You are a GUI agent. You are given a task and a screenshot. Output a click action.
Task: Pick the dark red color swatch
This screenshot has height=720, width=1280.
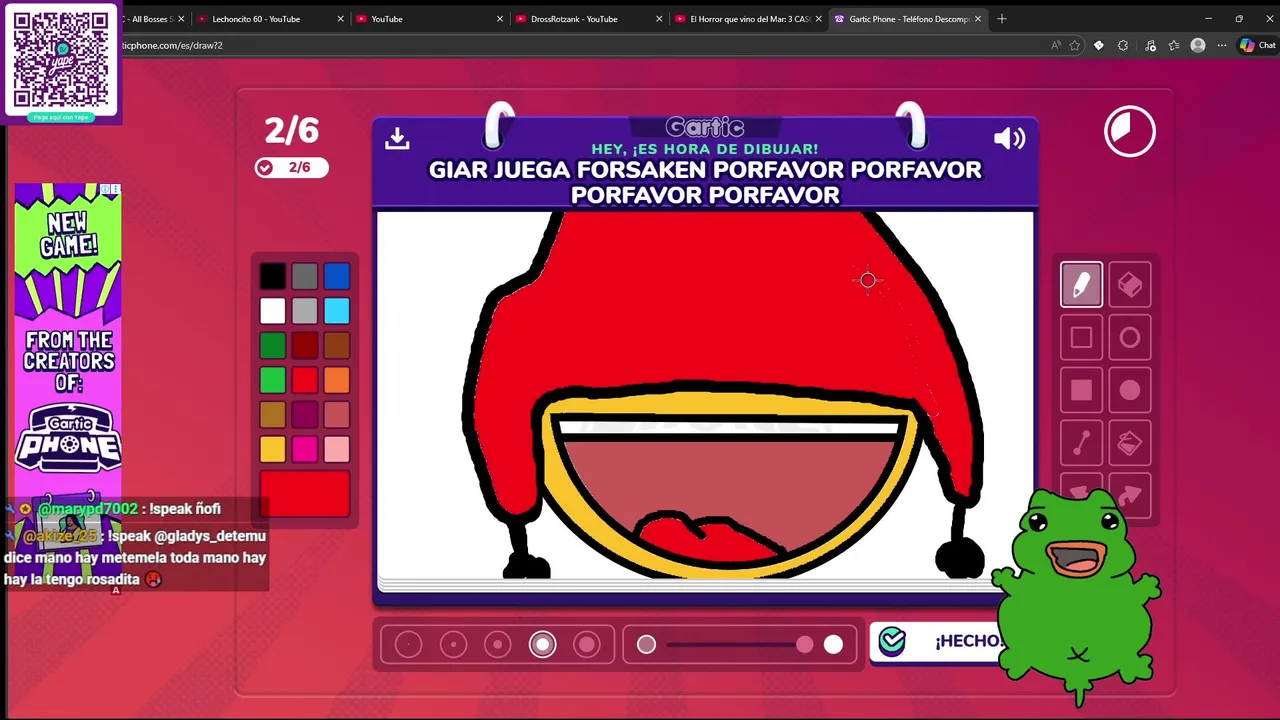(305, 346)
